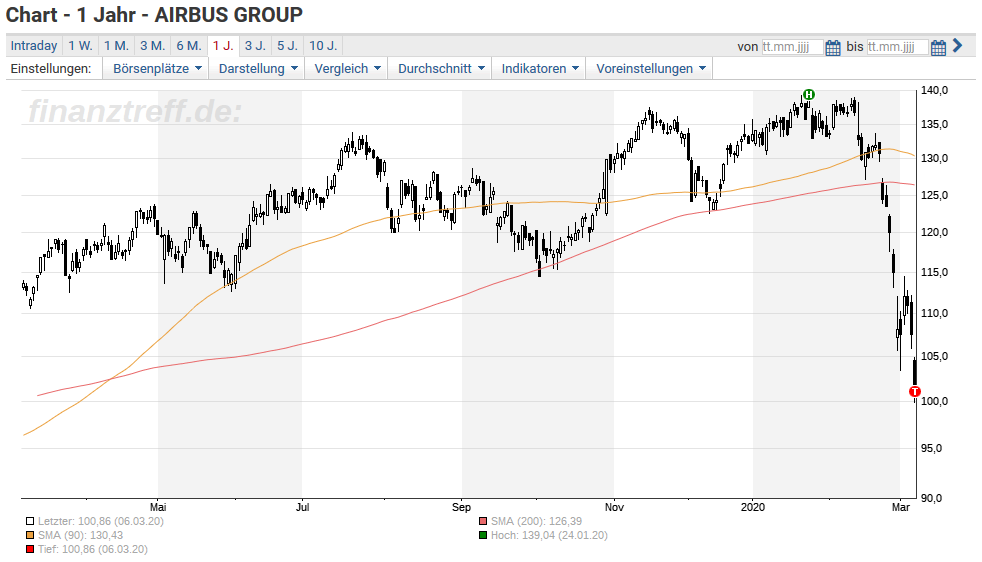Click the blue arrow to apply date range
The height and width of the screenshot is (562, 982).
tap(957, 46)
